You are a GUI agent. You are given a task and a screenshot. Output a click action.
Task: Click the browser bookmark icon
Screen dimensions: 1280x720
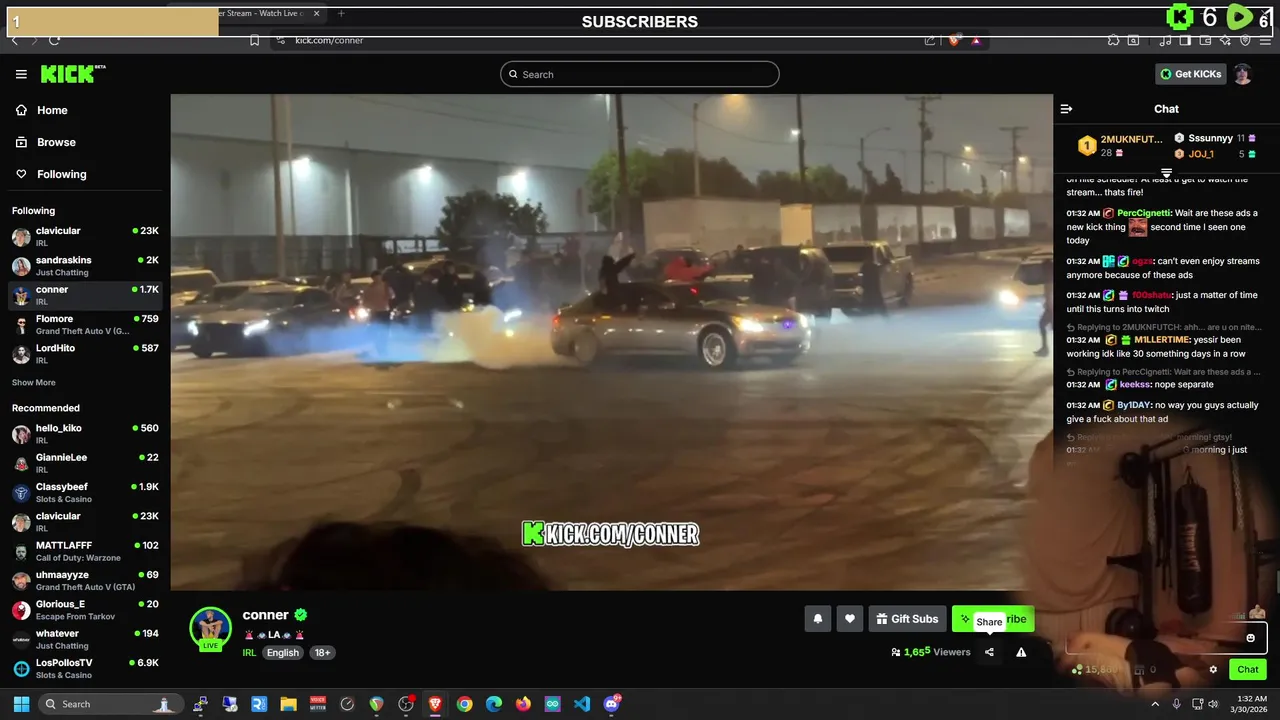click(x=254, y=40)
